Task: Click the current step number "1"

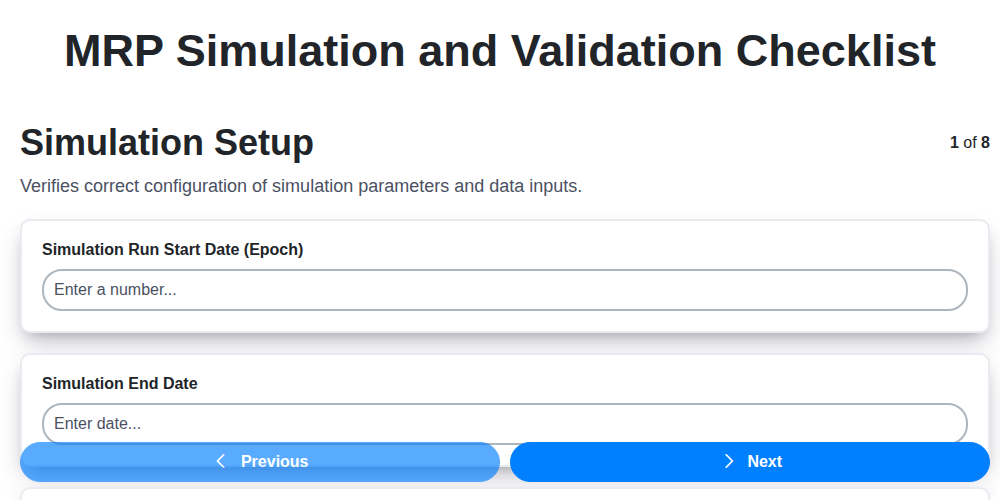Action: (954, 143)
